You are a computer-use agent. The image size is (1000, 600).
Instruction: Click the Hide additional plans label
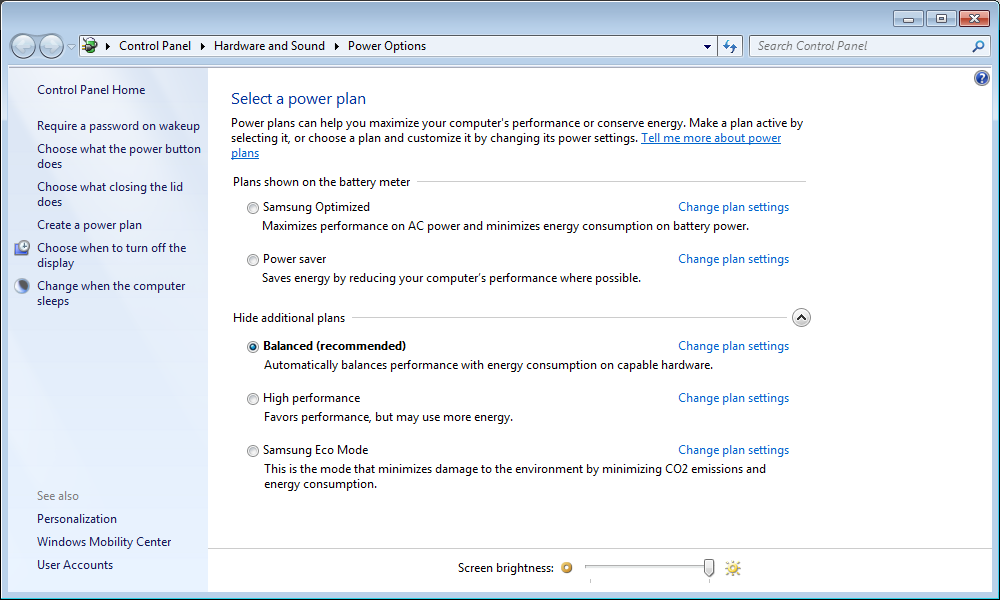289,318
